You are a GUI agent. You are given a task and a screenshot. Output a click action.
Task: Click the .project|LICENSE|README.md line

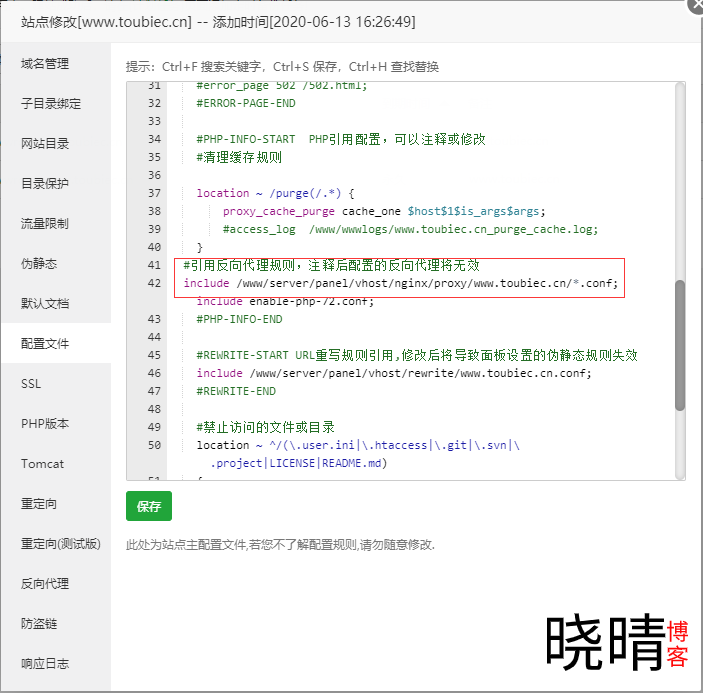click(298, 463)
